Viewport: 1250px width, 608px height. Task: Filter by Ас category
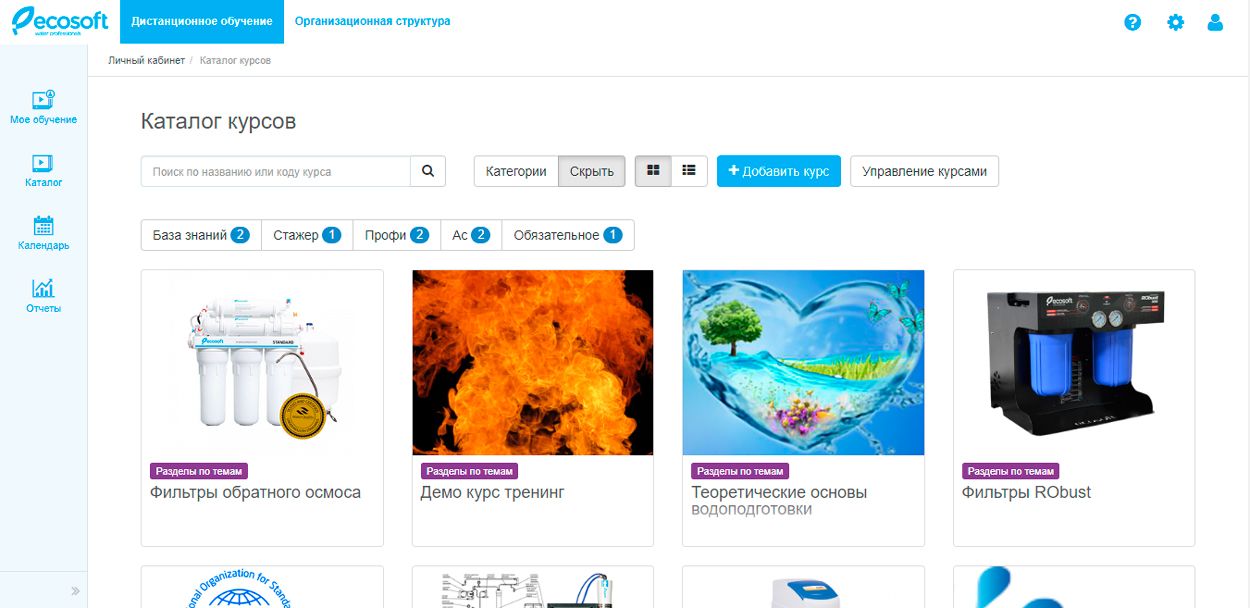pyautogui.click(x=471, y=235)
